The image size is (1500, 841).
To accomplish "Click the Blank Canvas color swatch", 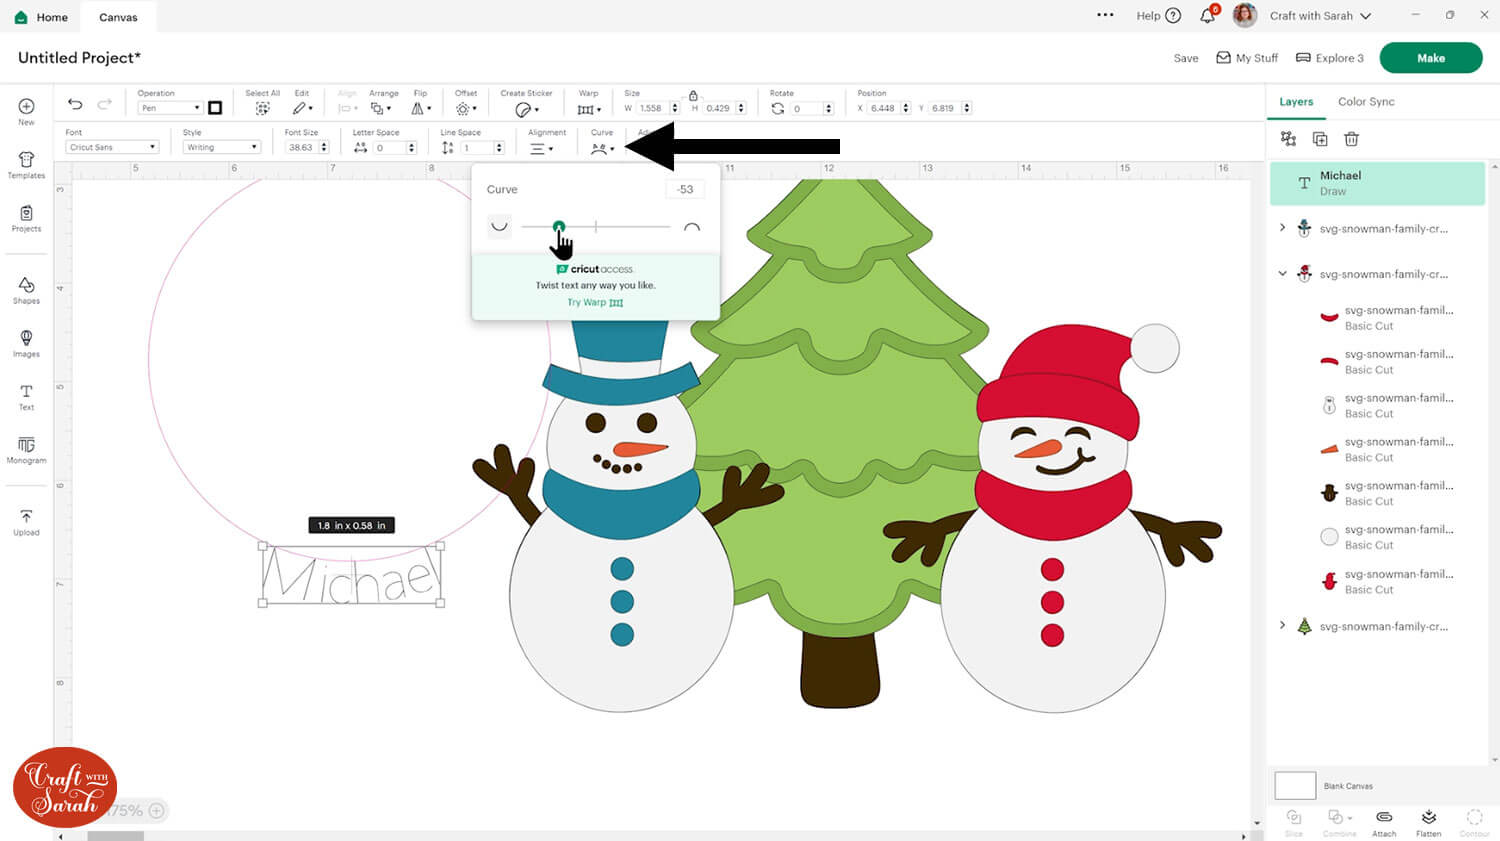I will [x=1295, y=785].
